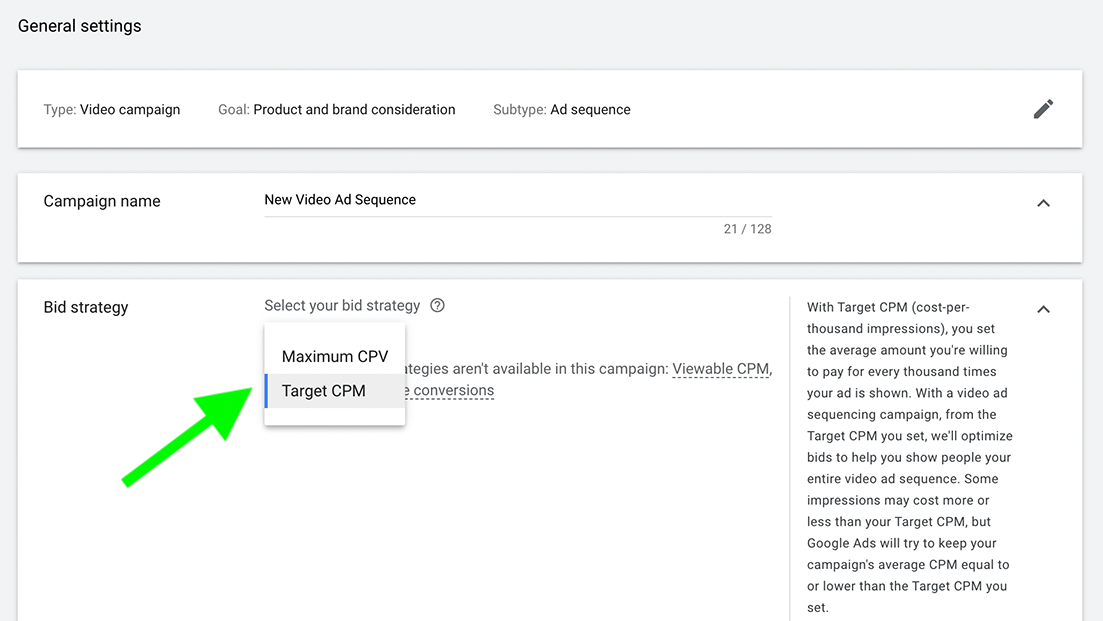Image resolution: width=1103 pixels, height=621 pixels.
Task: Click the pencil edit icon
Action: [x=1043, y=109]
